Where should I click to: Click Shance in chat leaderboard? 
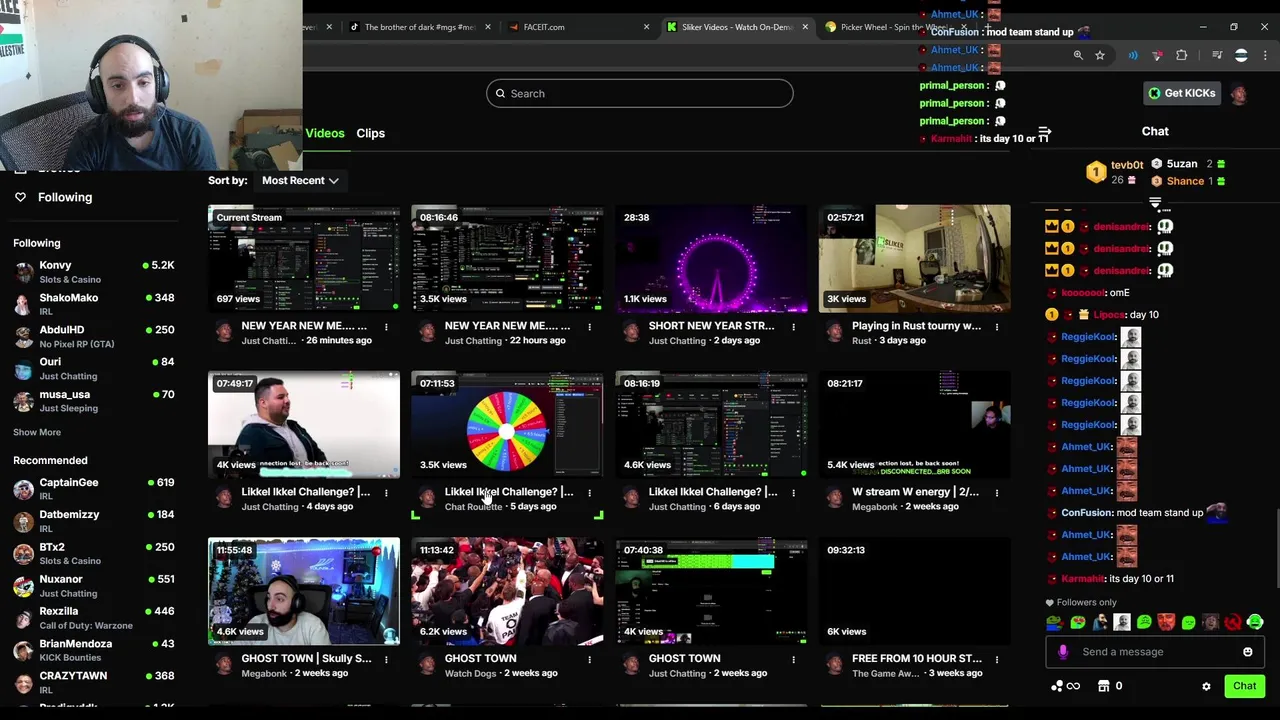point(1188,181)
